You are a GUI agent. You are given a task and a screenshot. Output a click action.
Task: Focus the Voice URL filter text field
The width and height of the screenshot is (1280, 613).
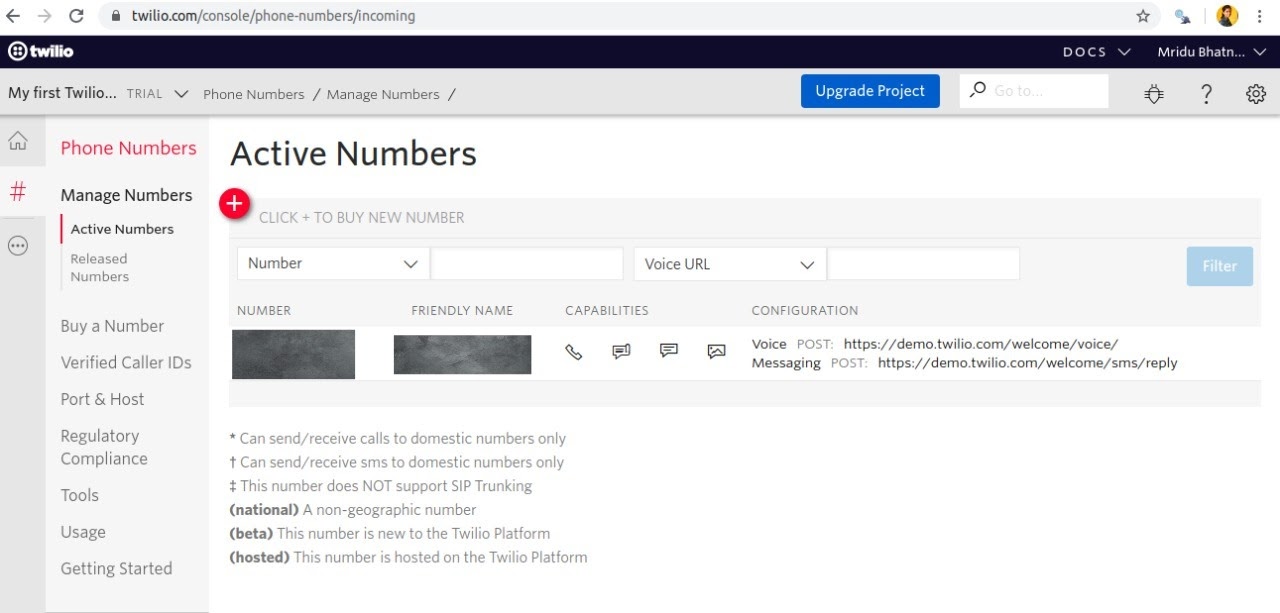tap(924, 264)
